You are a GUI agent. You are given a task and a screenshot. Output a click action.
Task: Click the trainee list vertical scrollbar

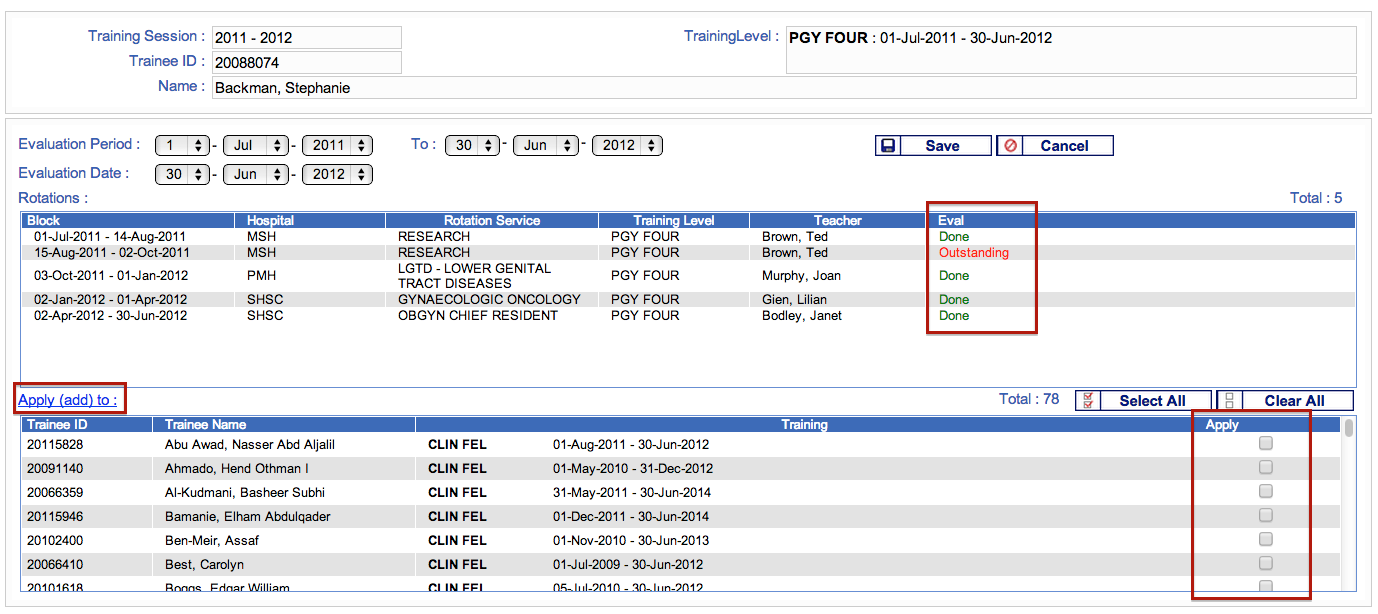coord(1349,500)
